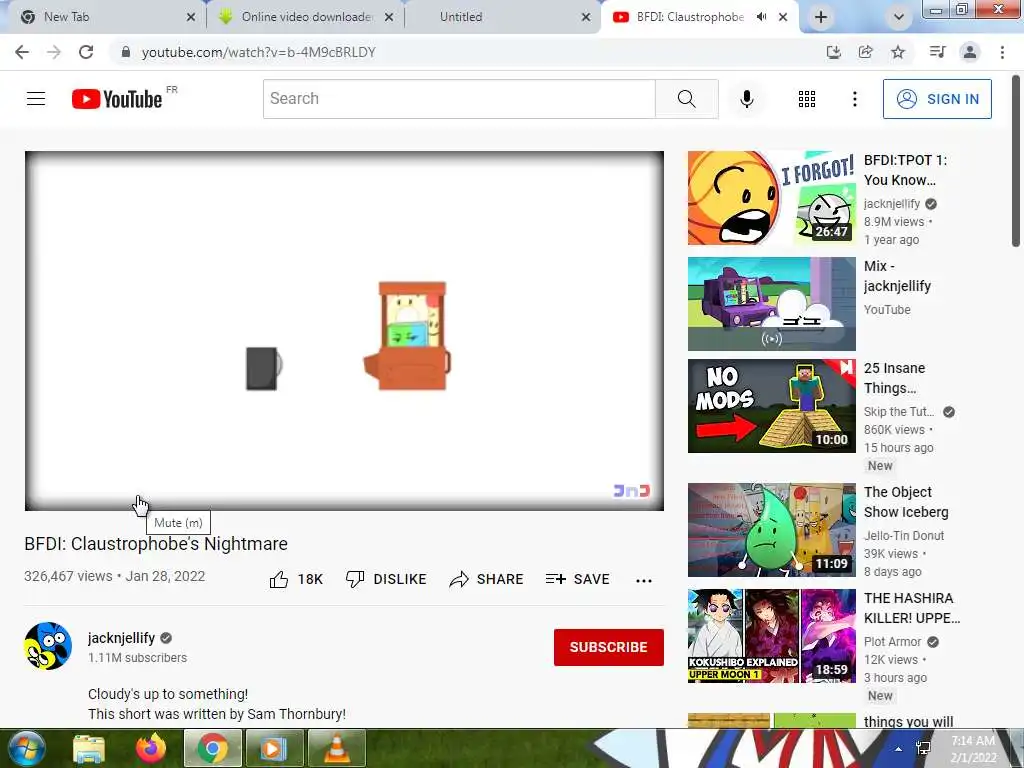This screenshot has height=768, width=1024.
Task: Open The Object Show Iceberg title
Action: tap(906, 502)
